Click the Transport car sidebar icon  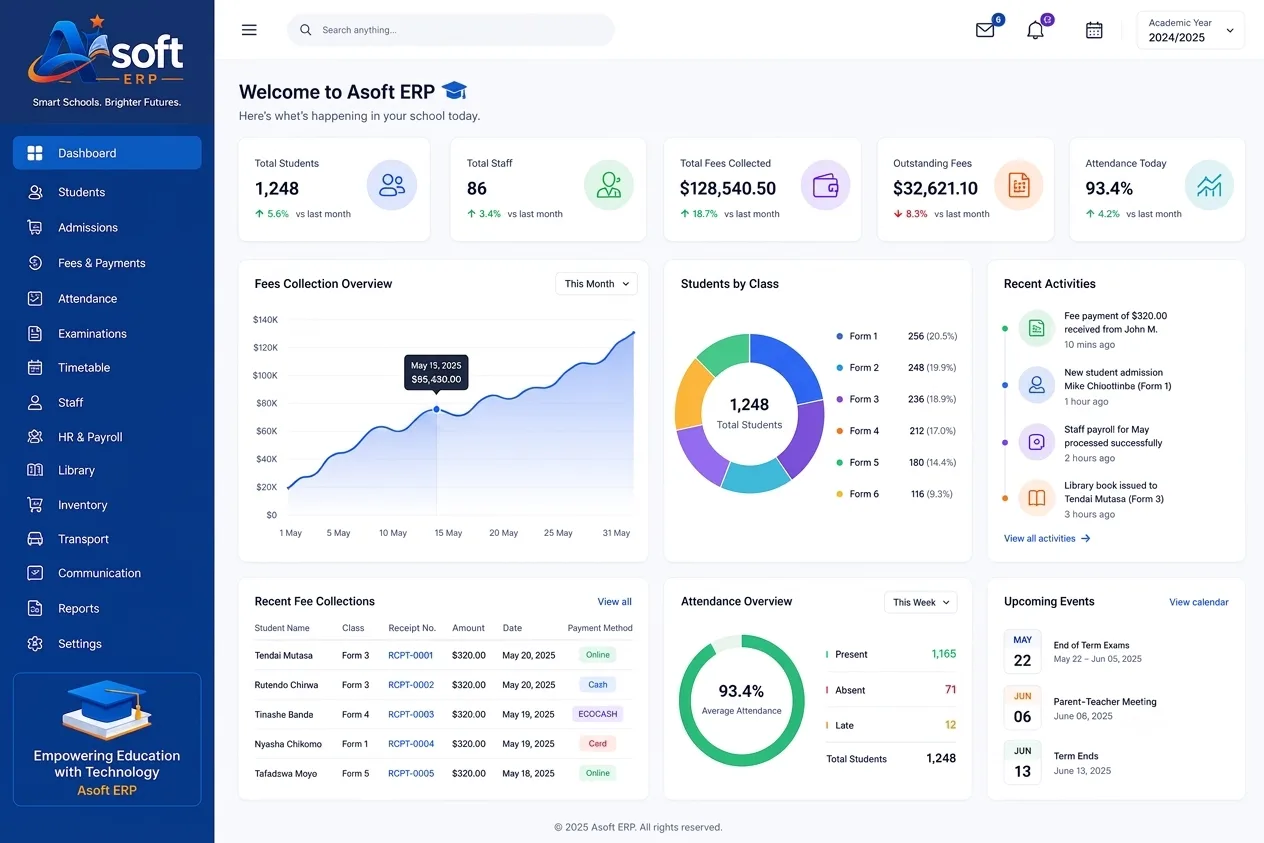tap(35, 539)
